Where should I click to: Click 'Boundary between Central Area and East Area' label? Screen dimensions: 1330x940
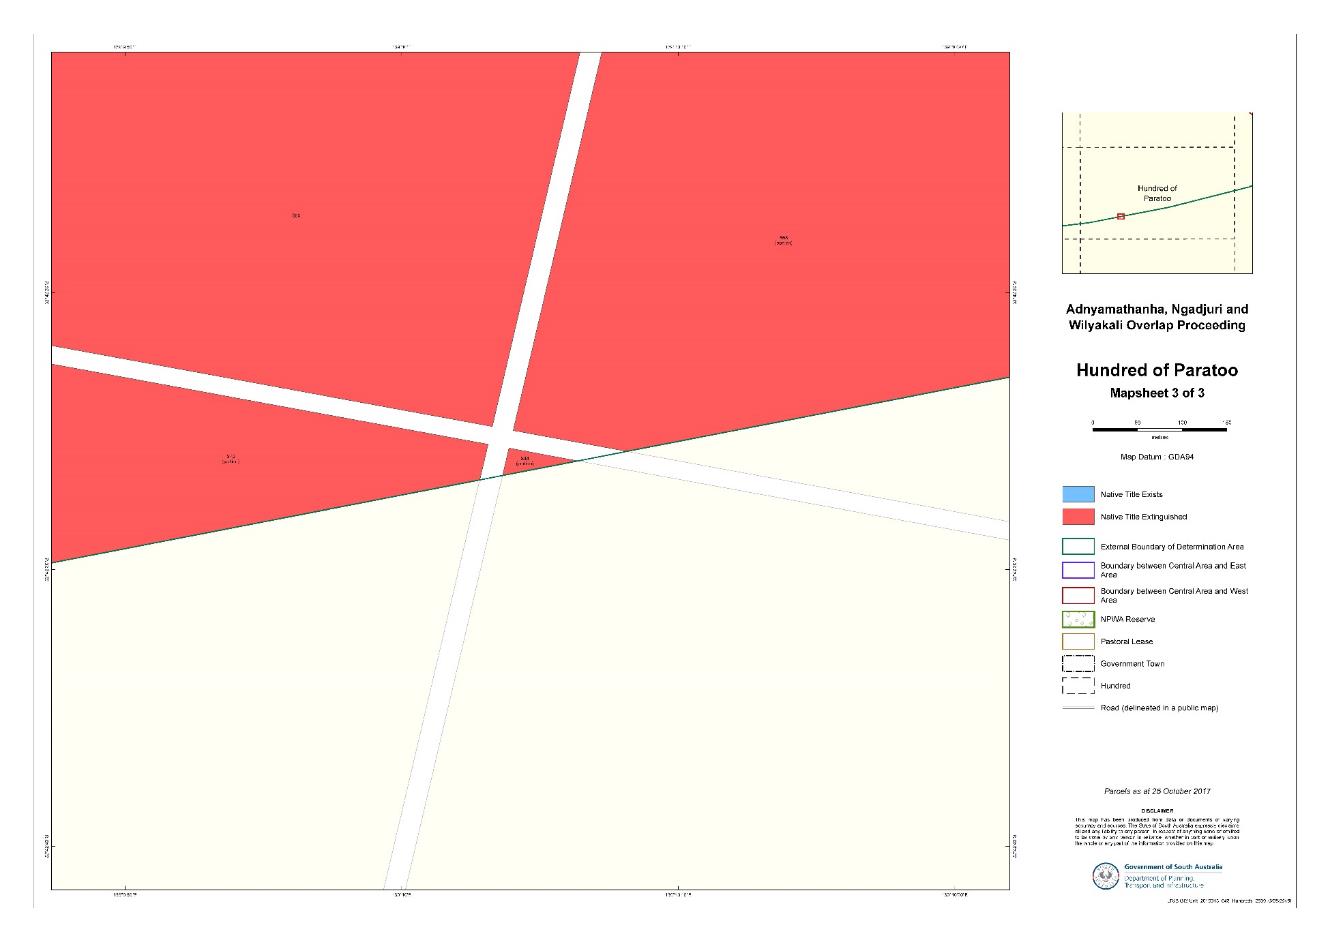point(1173,570)
